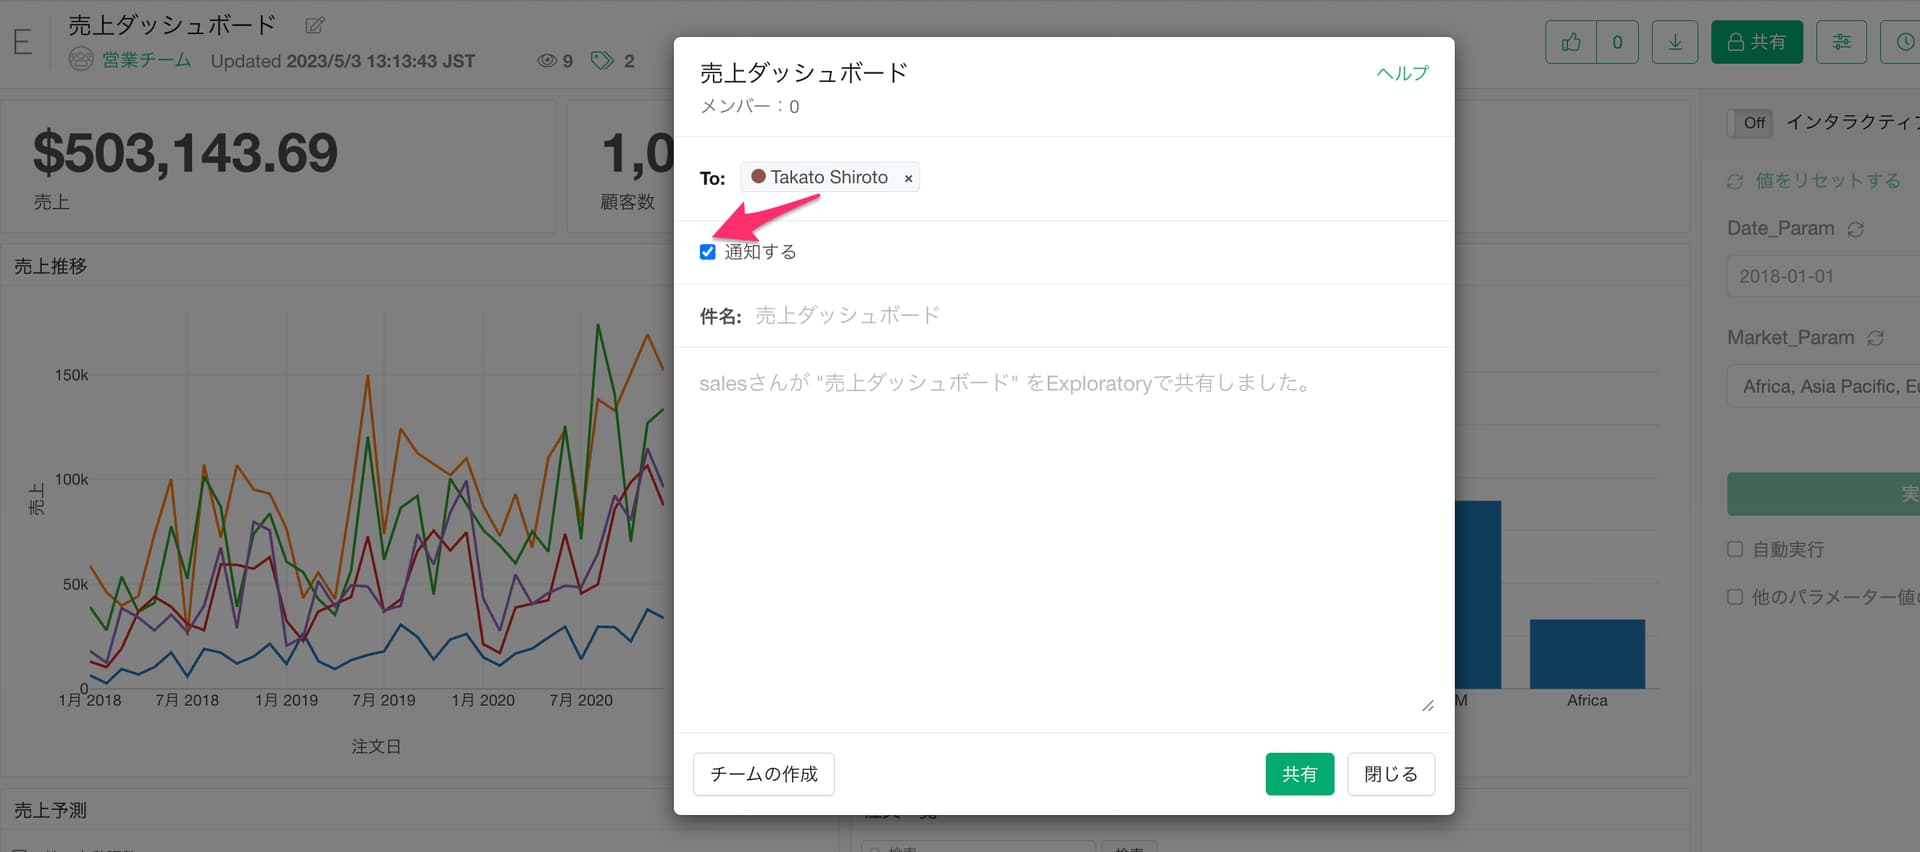The image size is (1920, 852).
Task: Click the green 共有 button in dialog
Action: pyautogui.click(x=1299, y=774)
